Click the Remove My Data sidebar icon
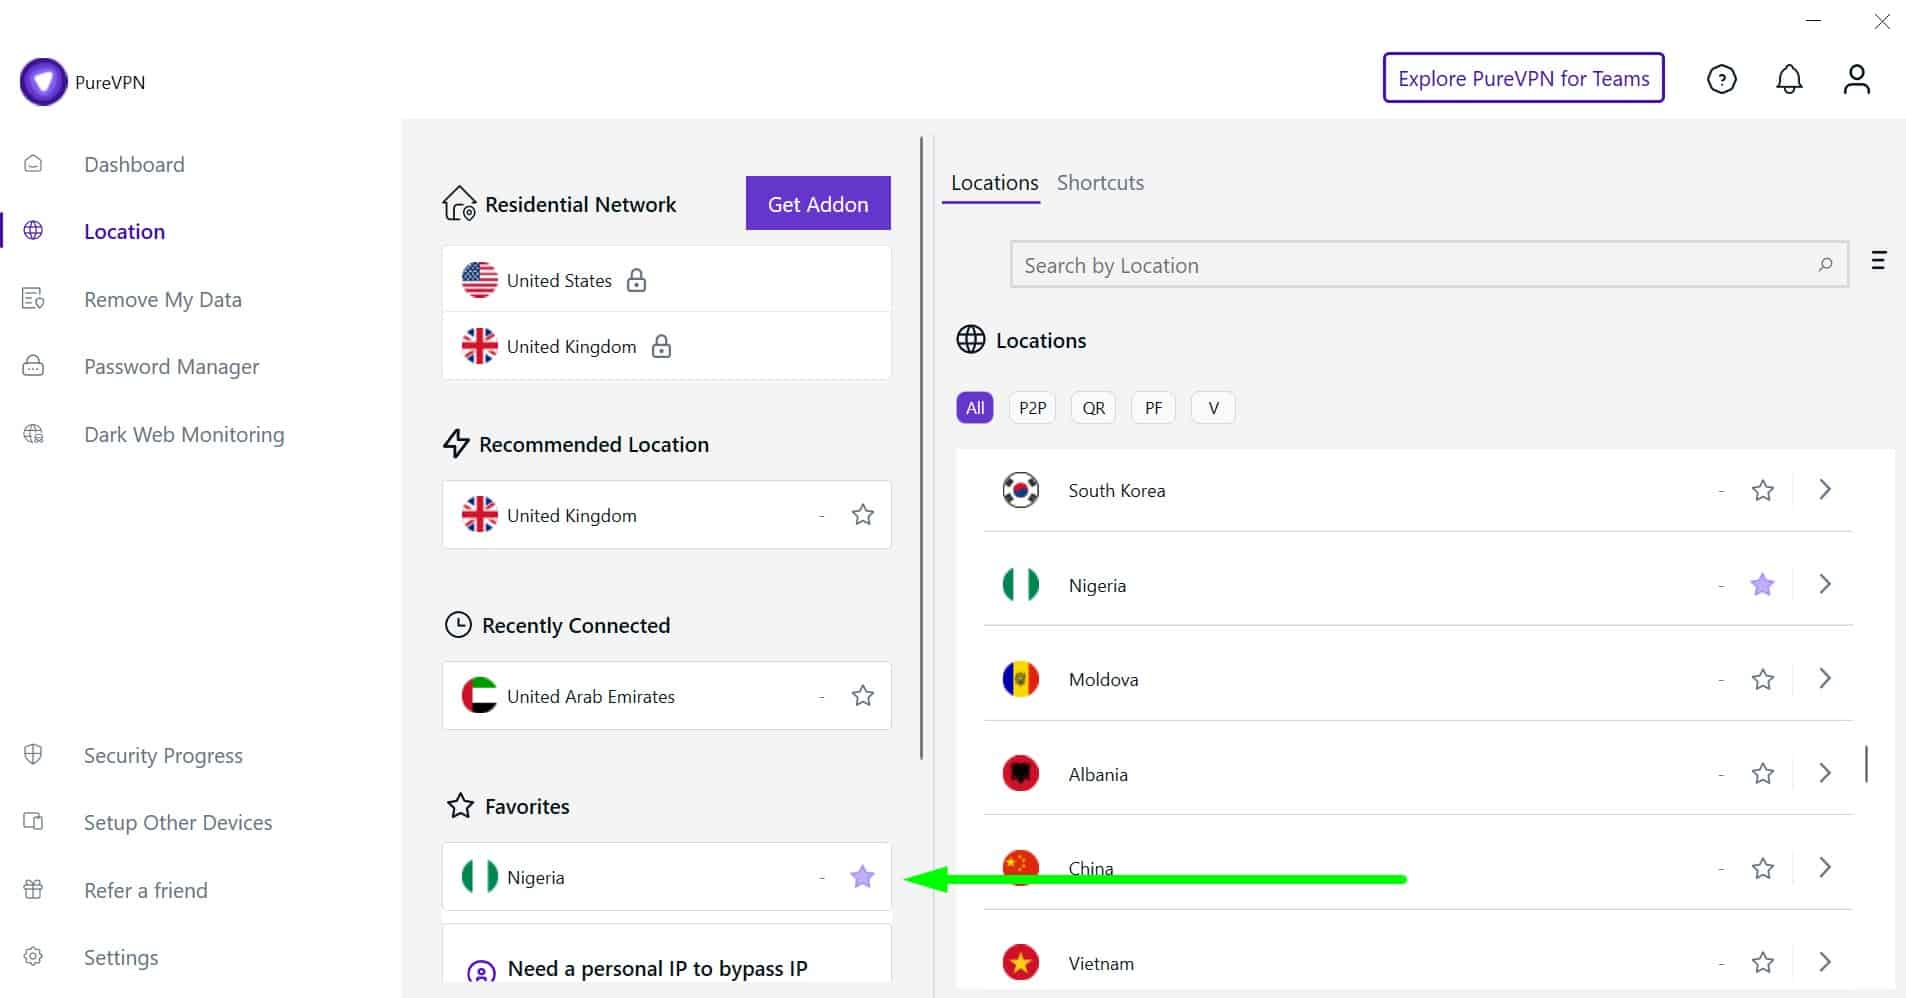 tap(33, 299)
